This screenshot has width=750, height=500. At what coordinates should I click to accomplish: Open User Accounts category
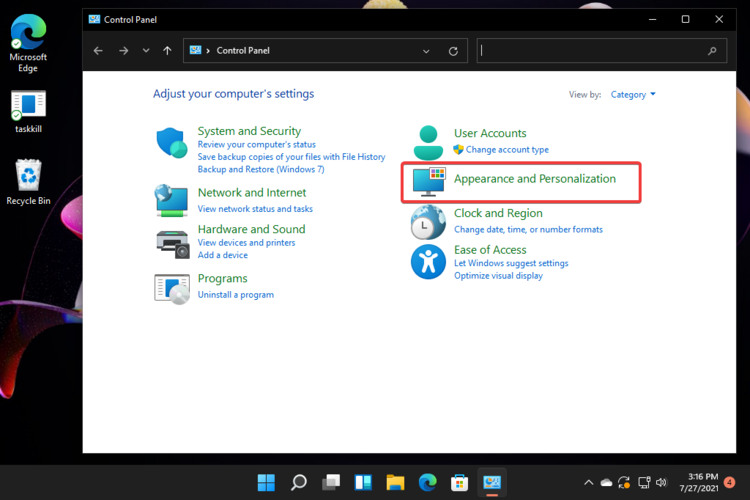click(490, 133)
